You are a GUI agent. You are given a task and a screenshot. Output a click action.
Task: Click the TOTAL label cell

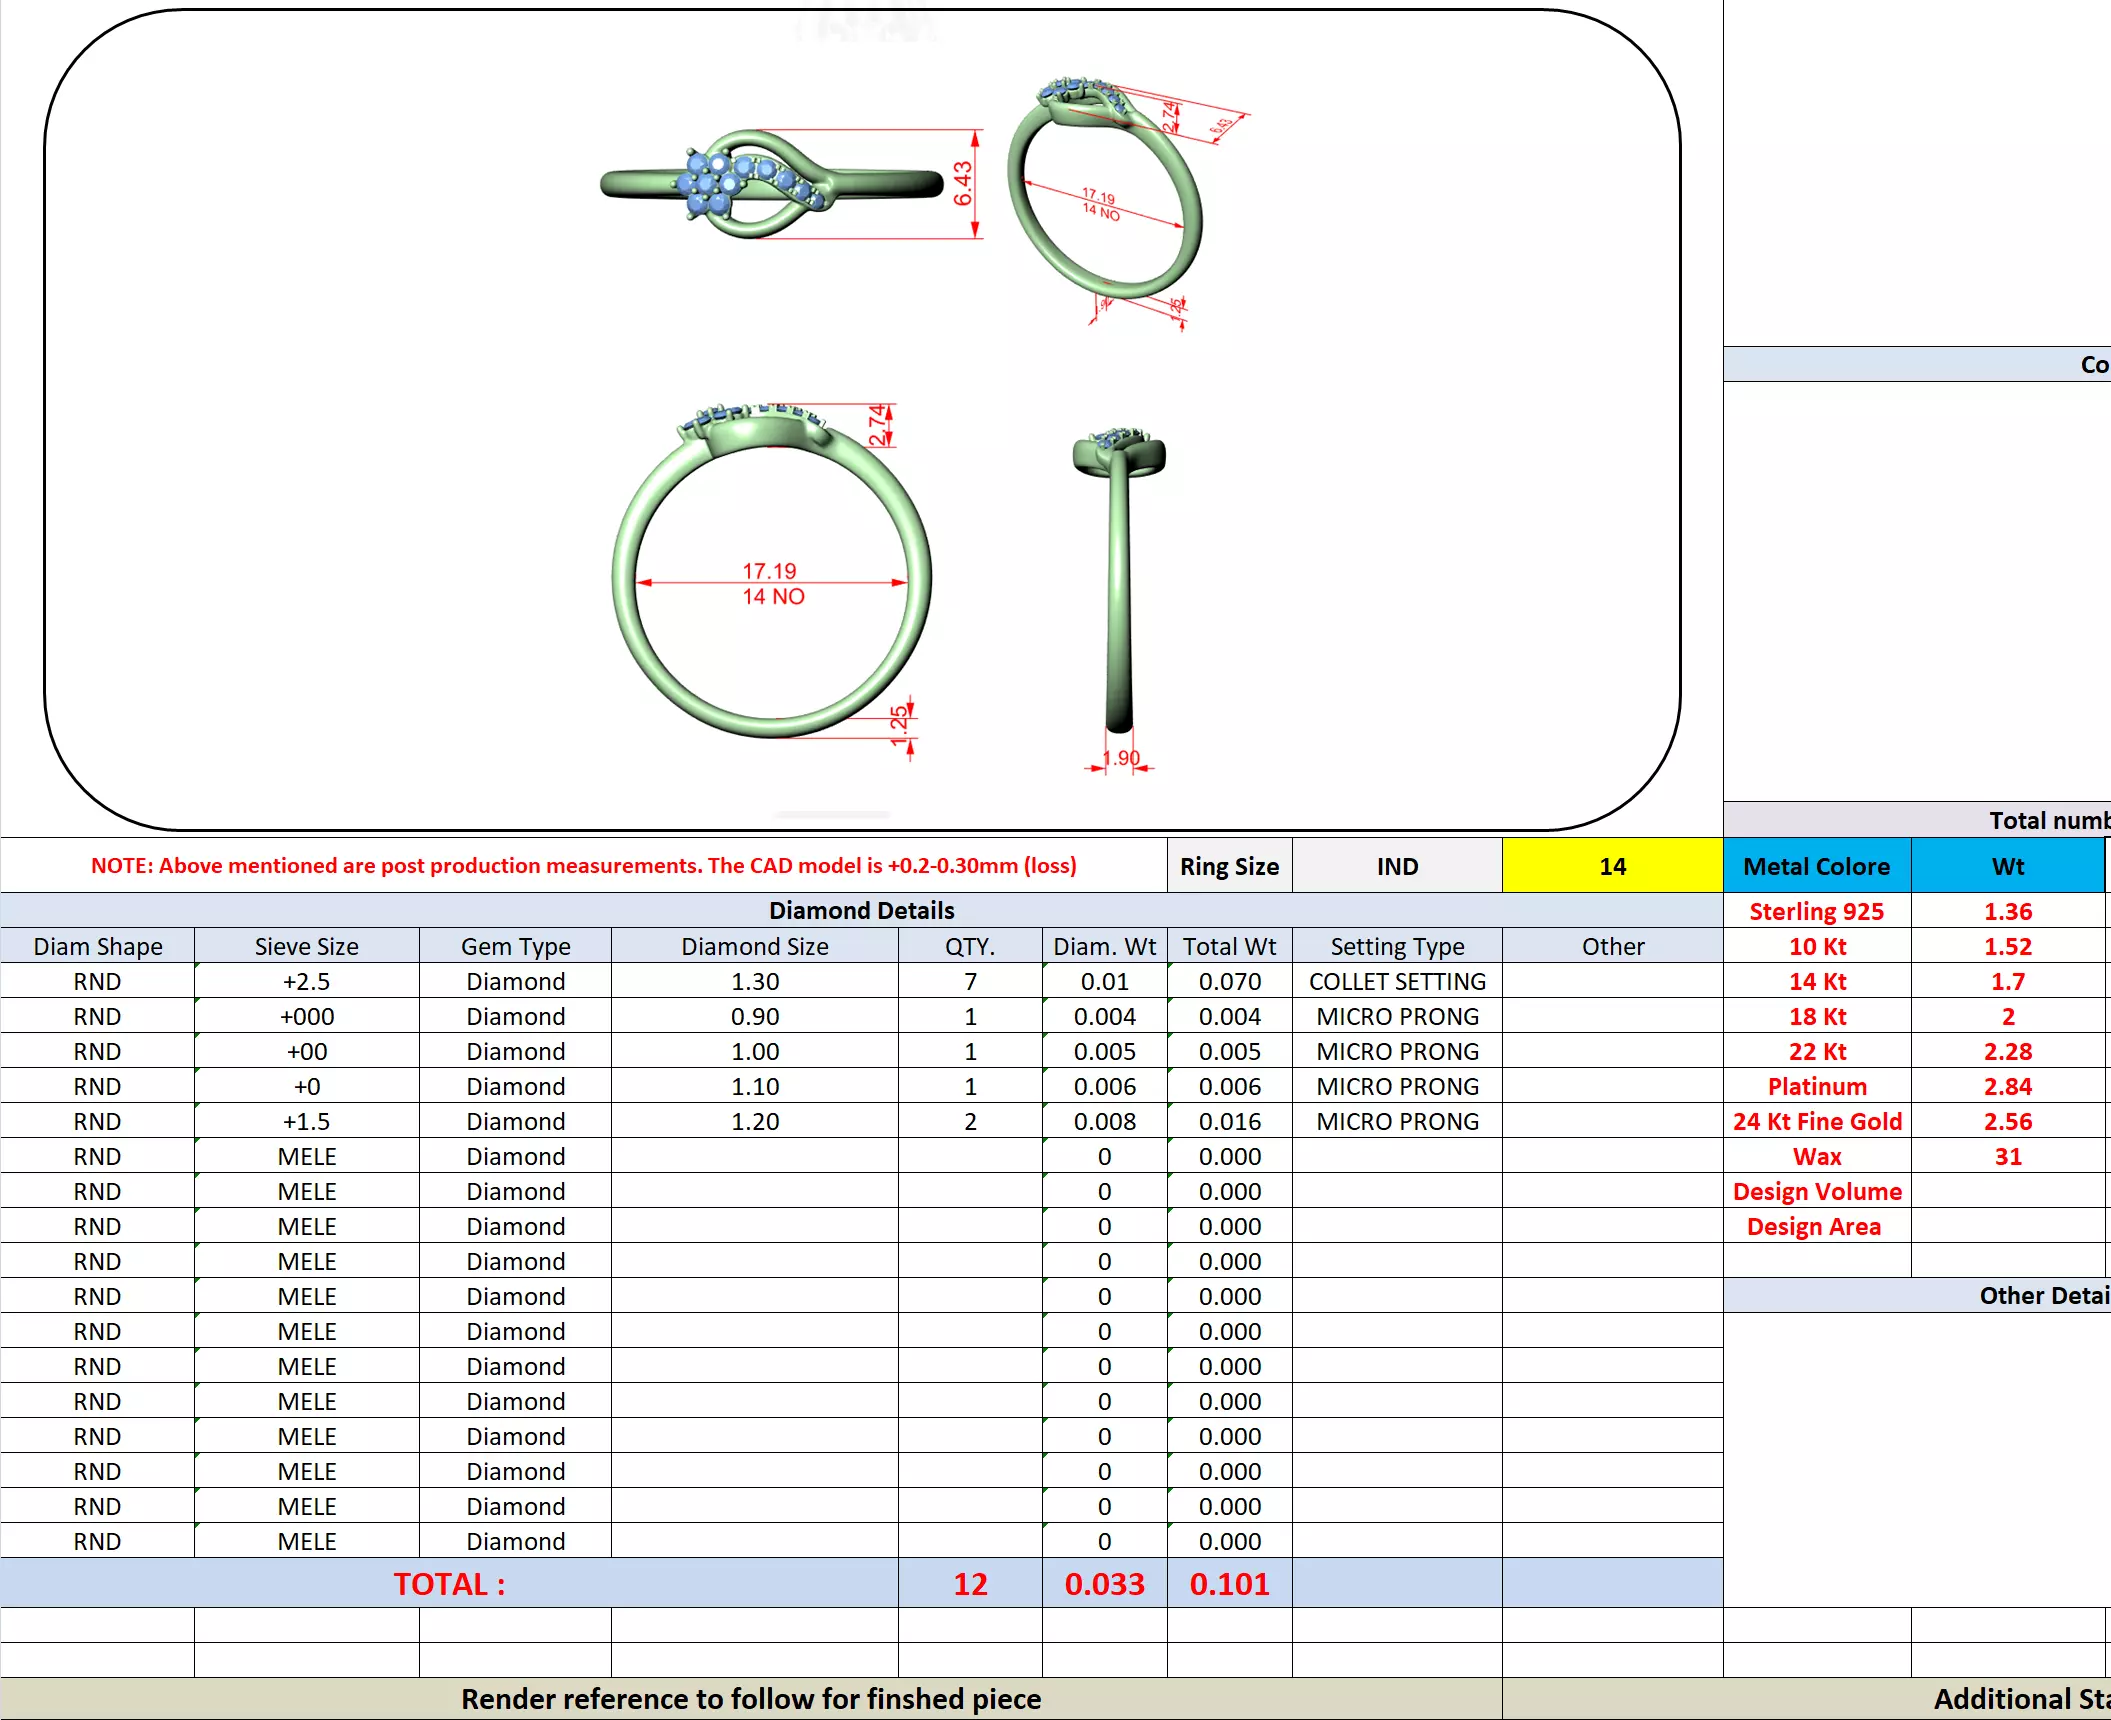449,1584
